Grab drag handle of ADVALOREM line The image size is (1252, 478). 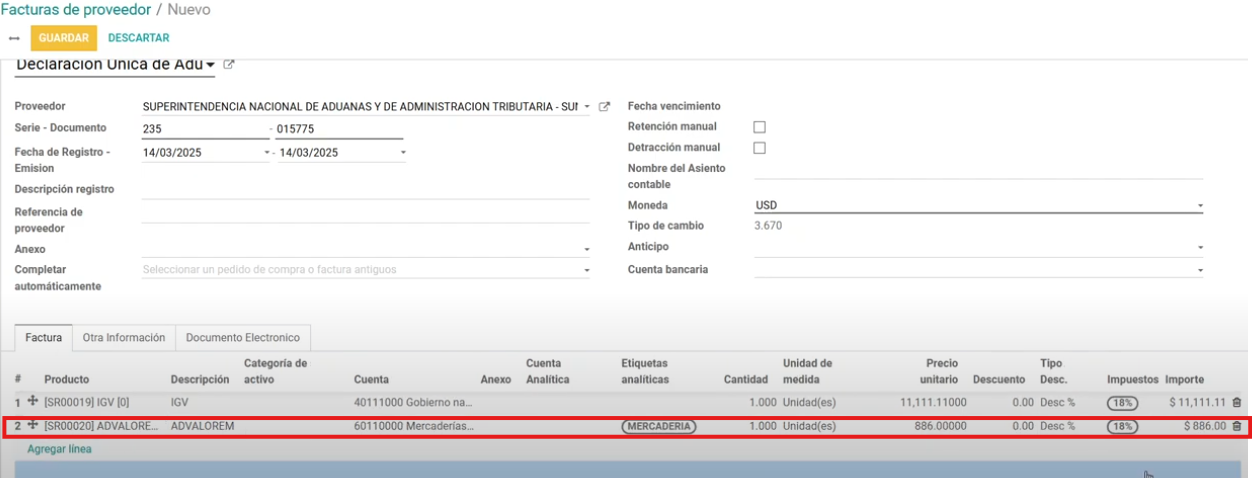pyautogui.click(x=32, y=426)
